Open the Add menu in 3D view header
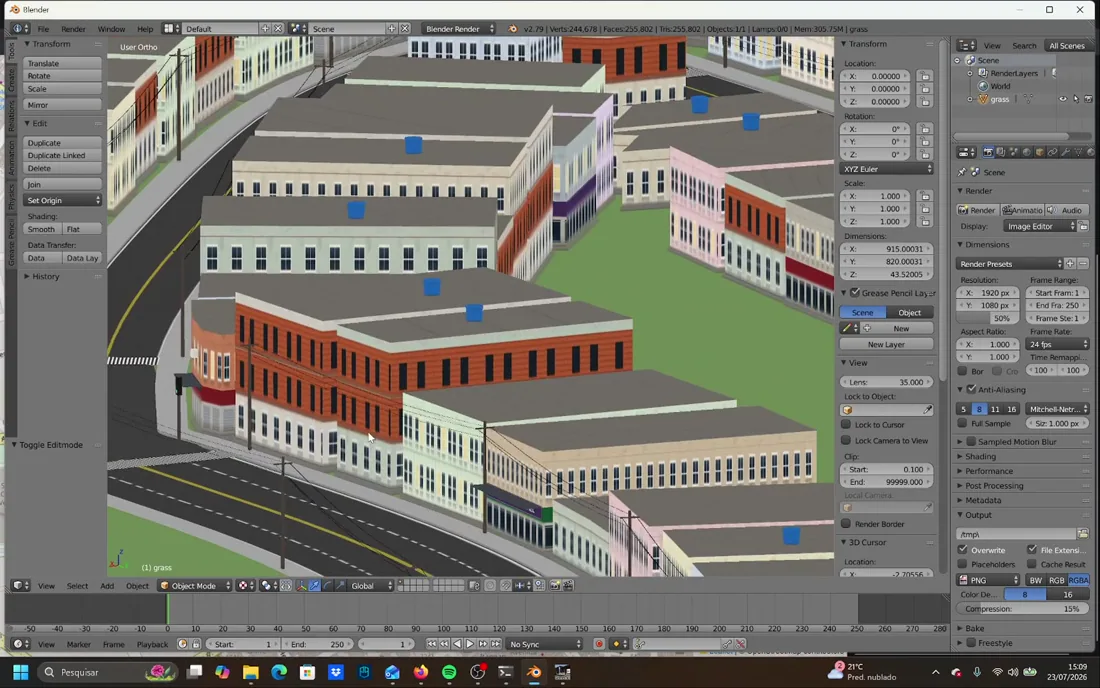The image size is (1100, 688). click(x=107, y=586)
